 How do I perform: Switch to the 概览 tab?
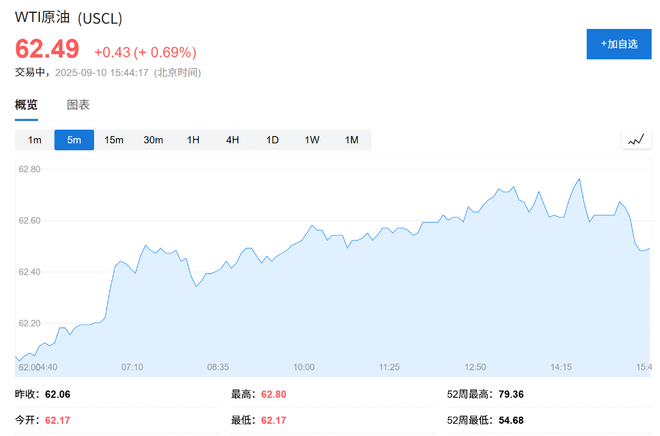tap(26, 104)
